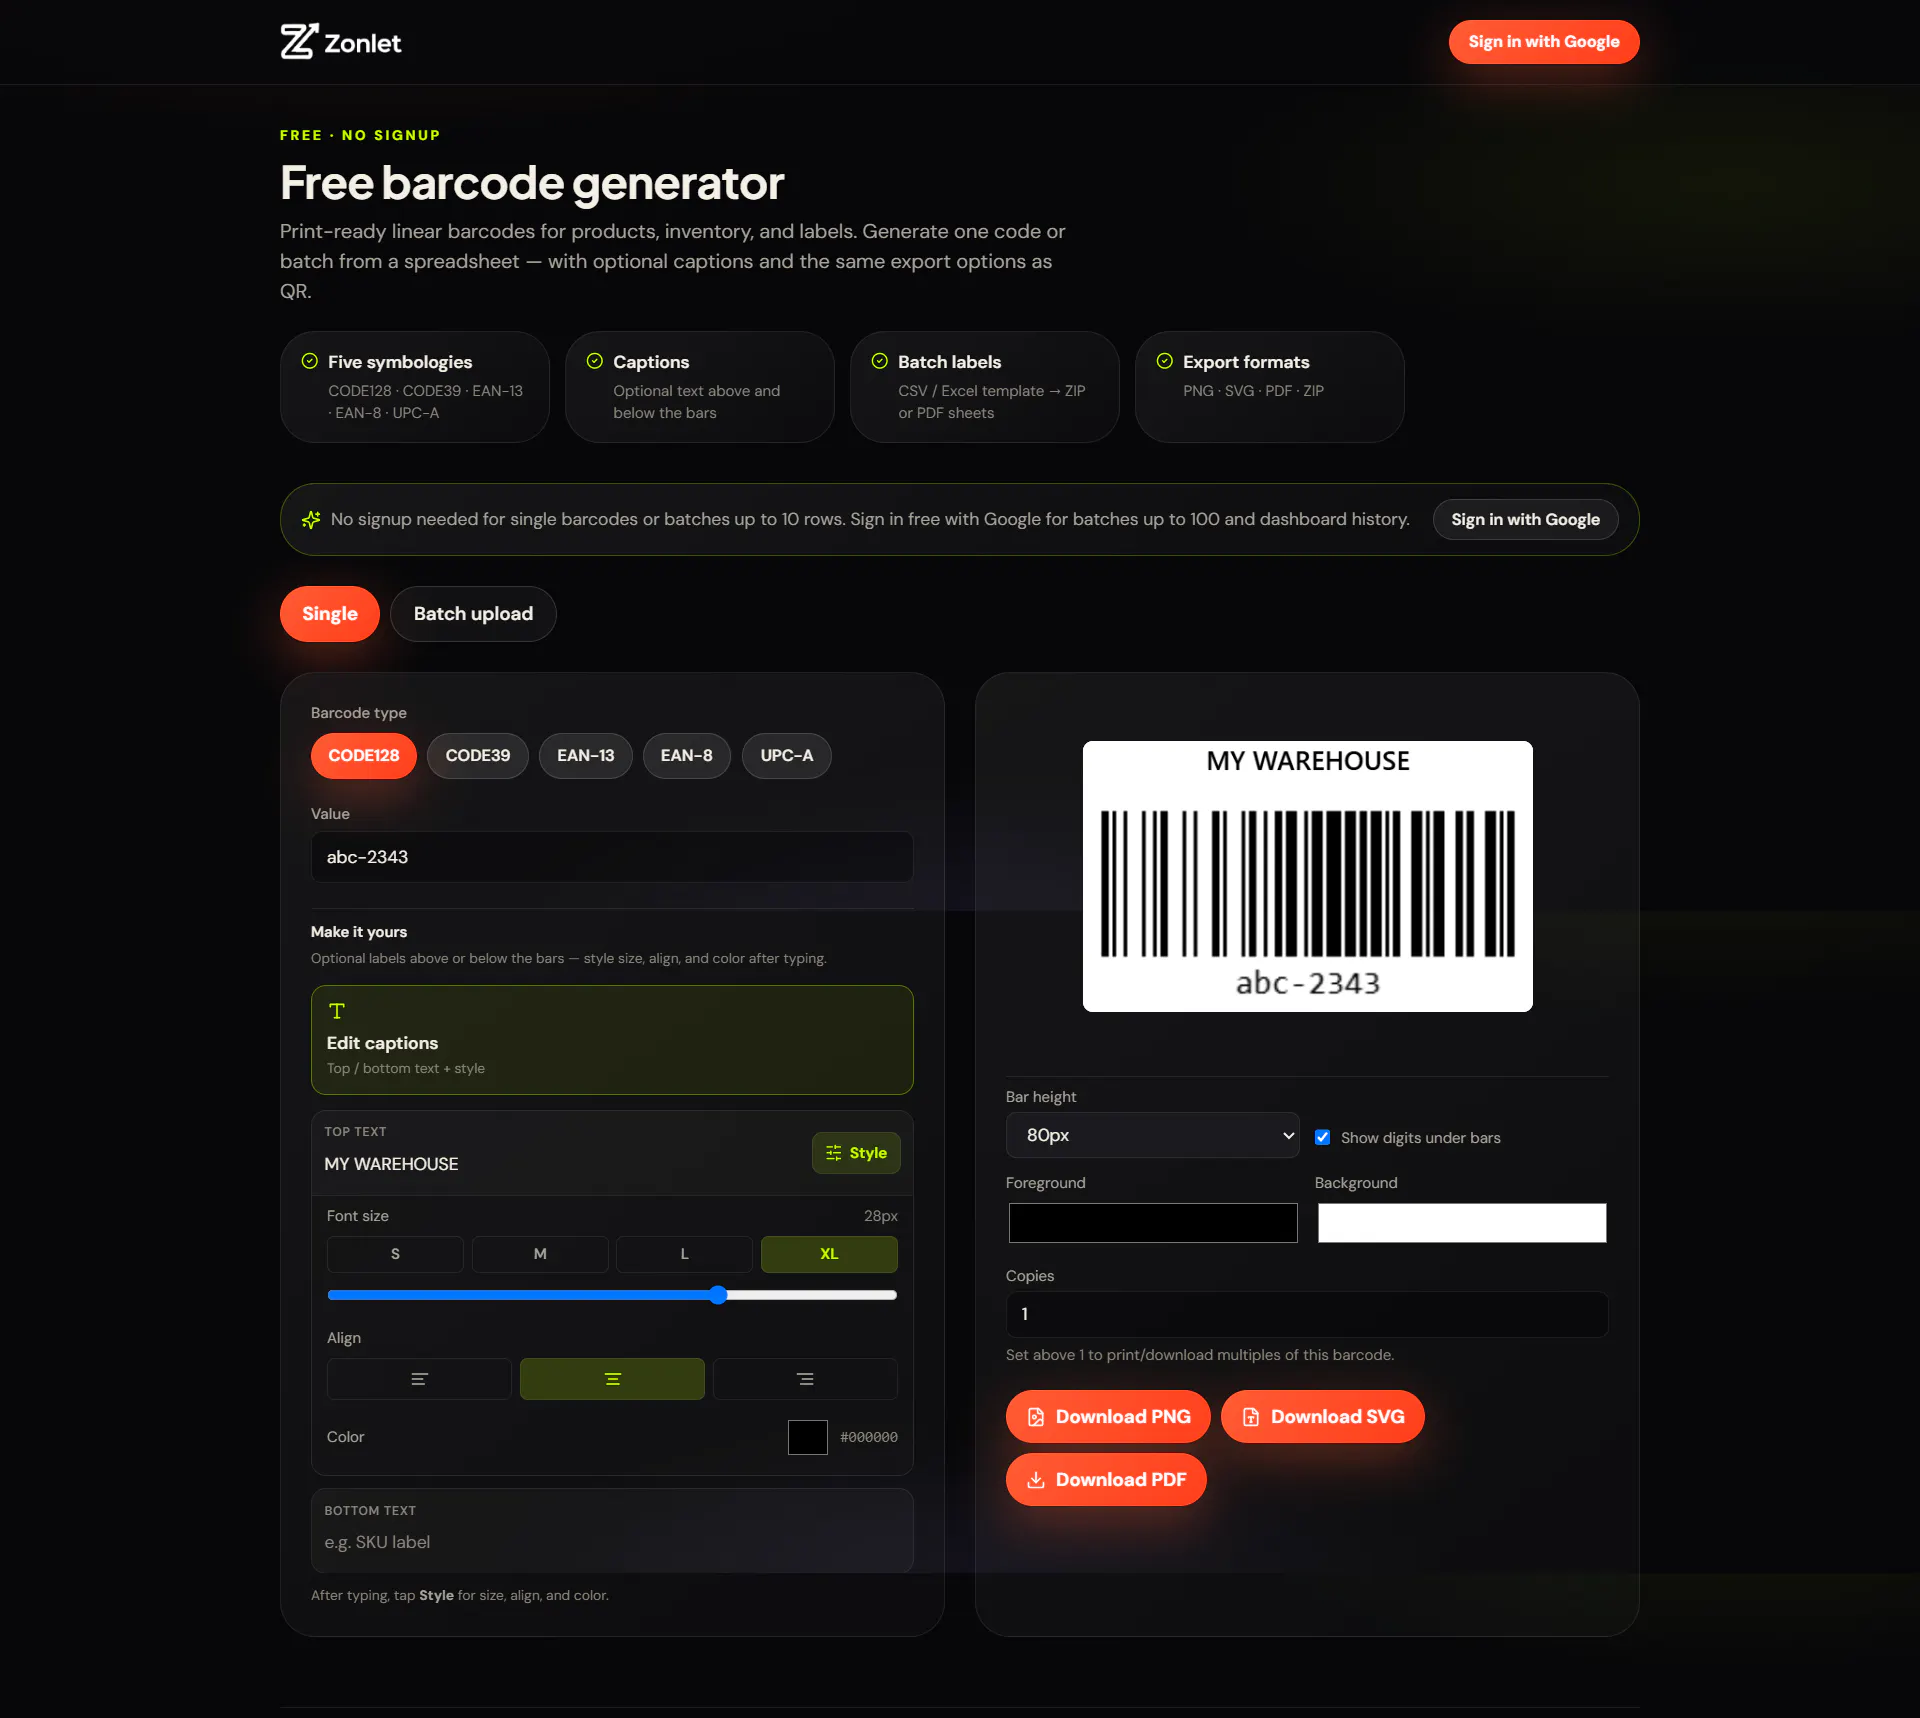Click Sign in with Google in the banner
The height and width of the screenshot is (1718, 1920).
pos(1526,520)
